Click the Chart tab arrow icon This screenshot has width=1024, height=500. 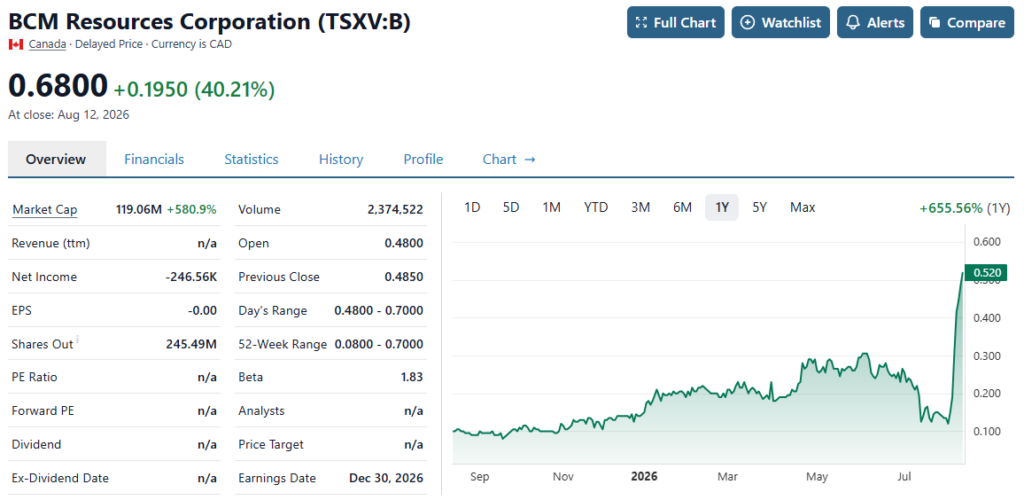coord(530,159)
